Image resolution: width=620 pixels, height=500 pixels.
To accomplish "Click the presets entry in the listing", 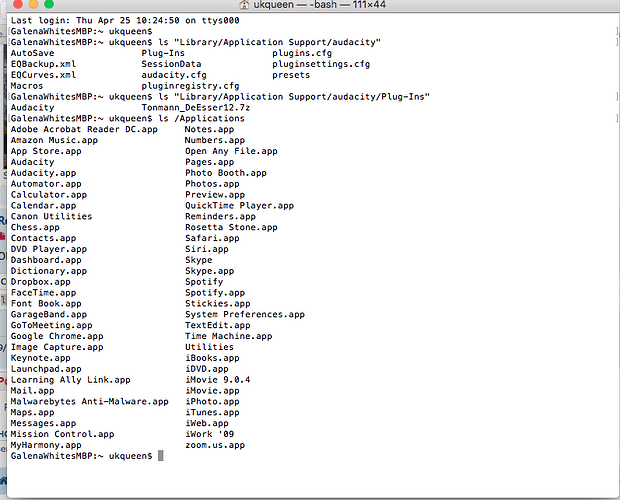I will tap(291, 75).
